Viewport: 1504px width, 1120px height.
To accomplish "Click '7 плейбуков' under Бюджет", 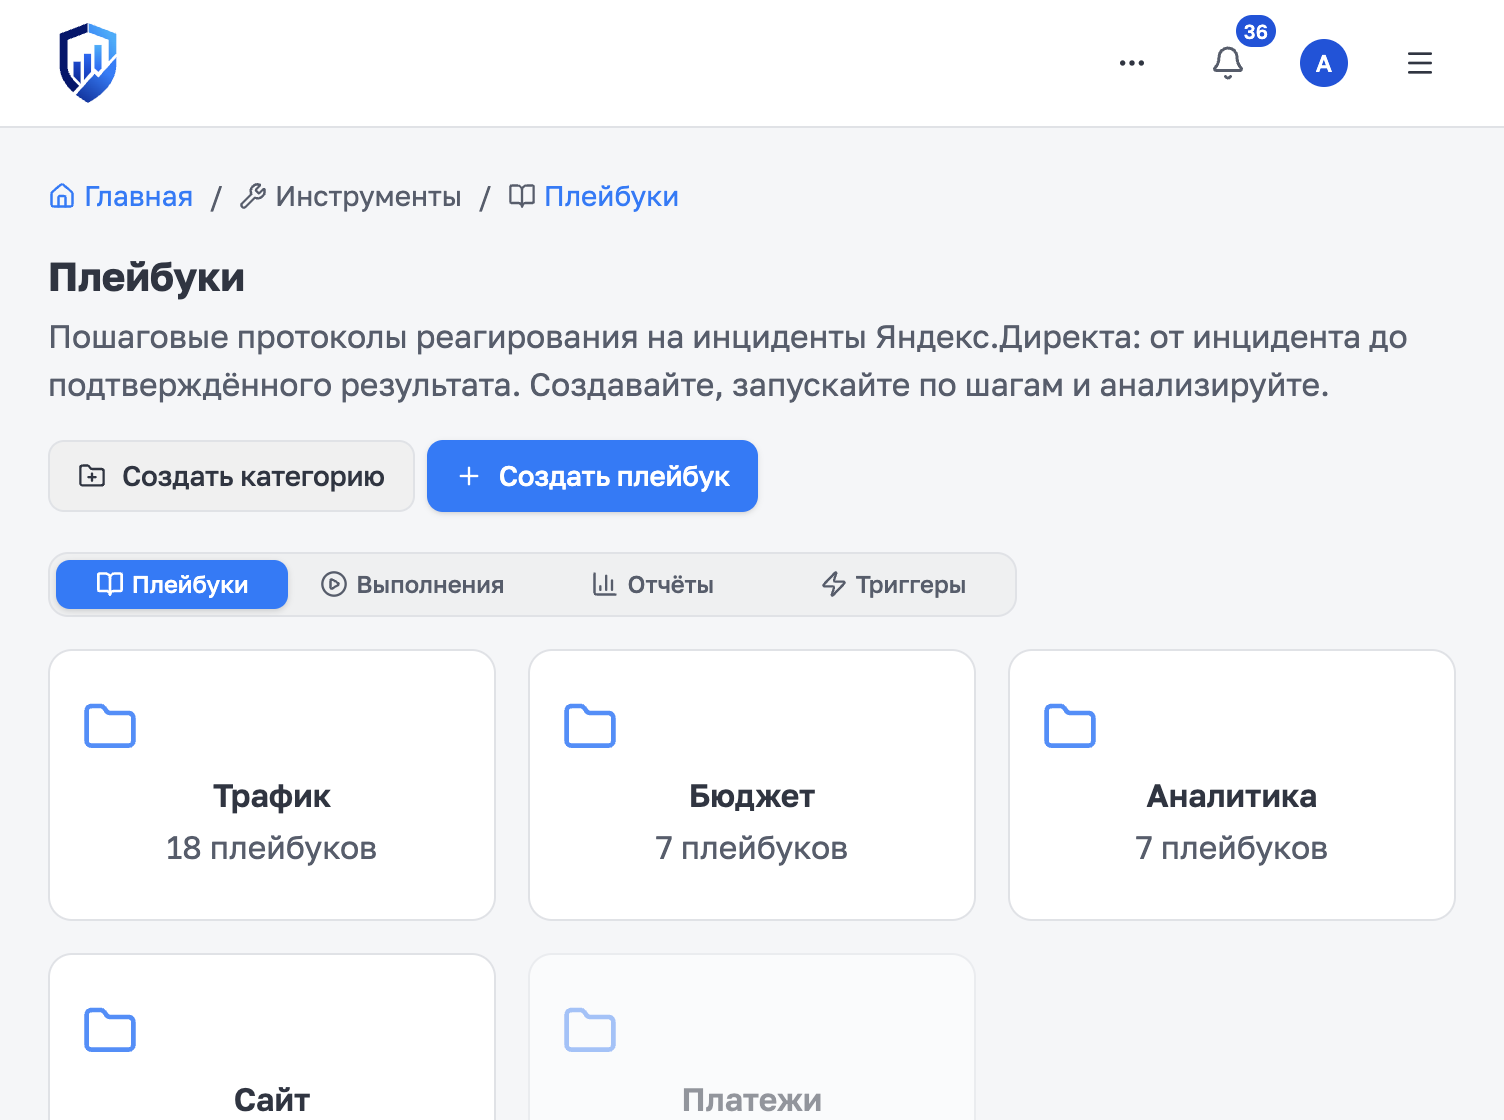I will pyautogui.click(x=752, y=848).
